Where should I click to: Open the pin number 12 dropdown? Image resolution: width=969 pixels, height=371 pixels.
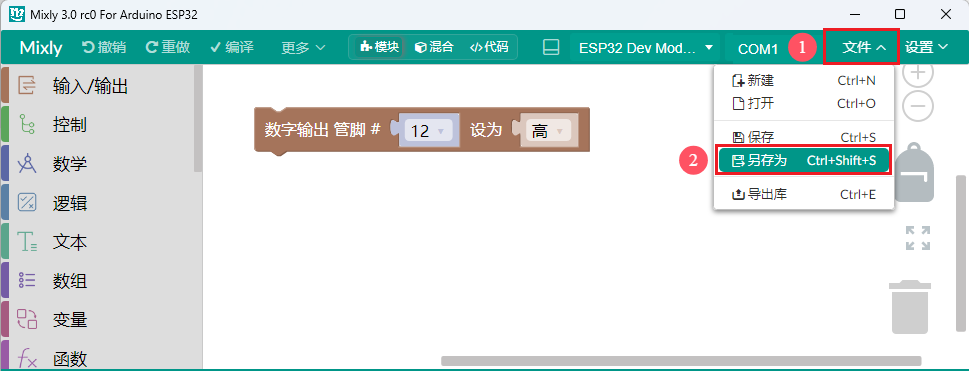point(428,130)
